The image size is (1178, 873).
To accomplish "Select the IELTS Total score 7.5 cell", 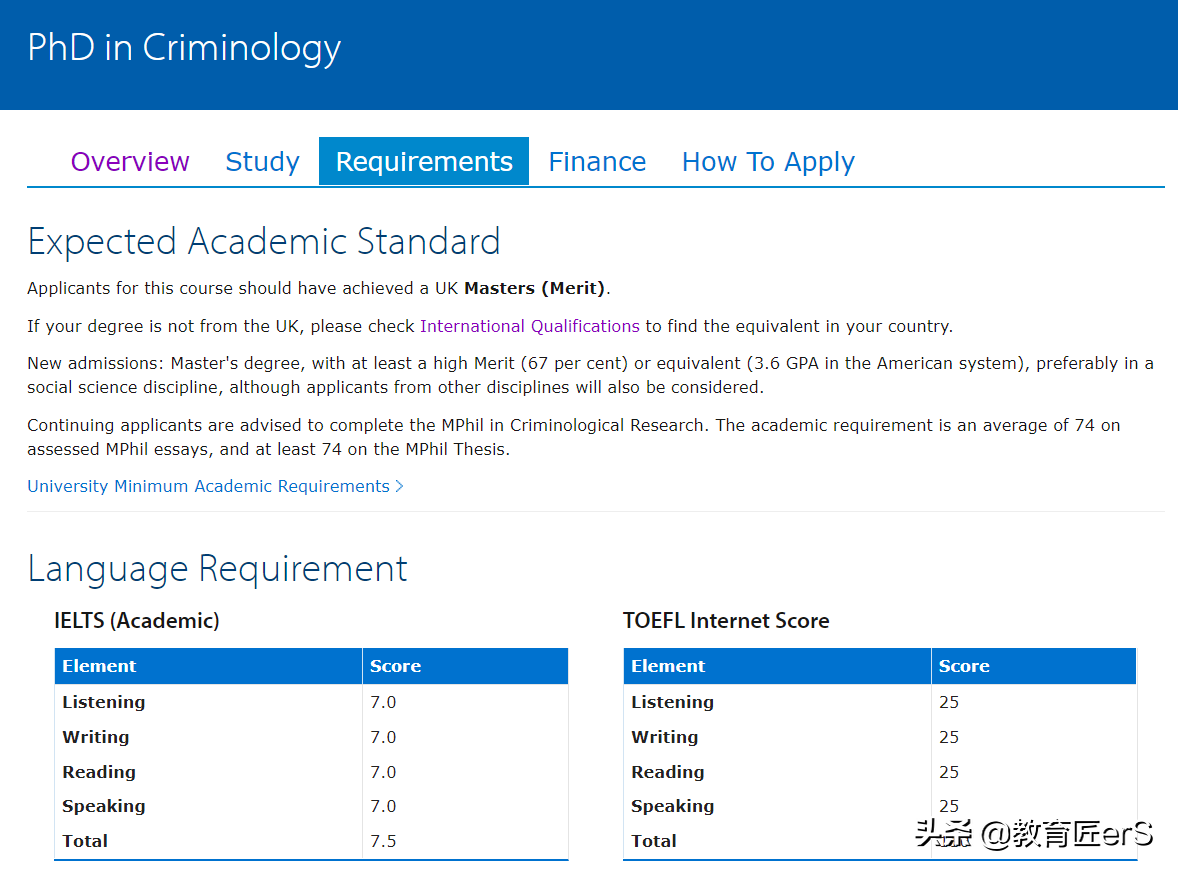I will (383, 841).
